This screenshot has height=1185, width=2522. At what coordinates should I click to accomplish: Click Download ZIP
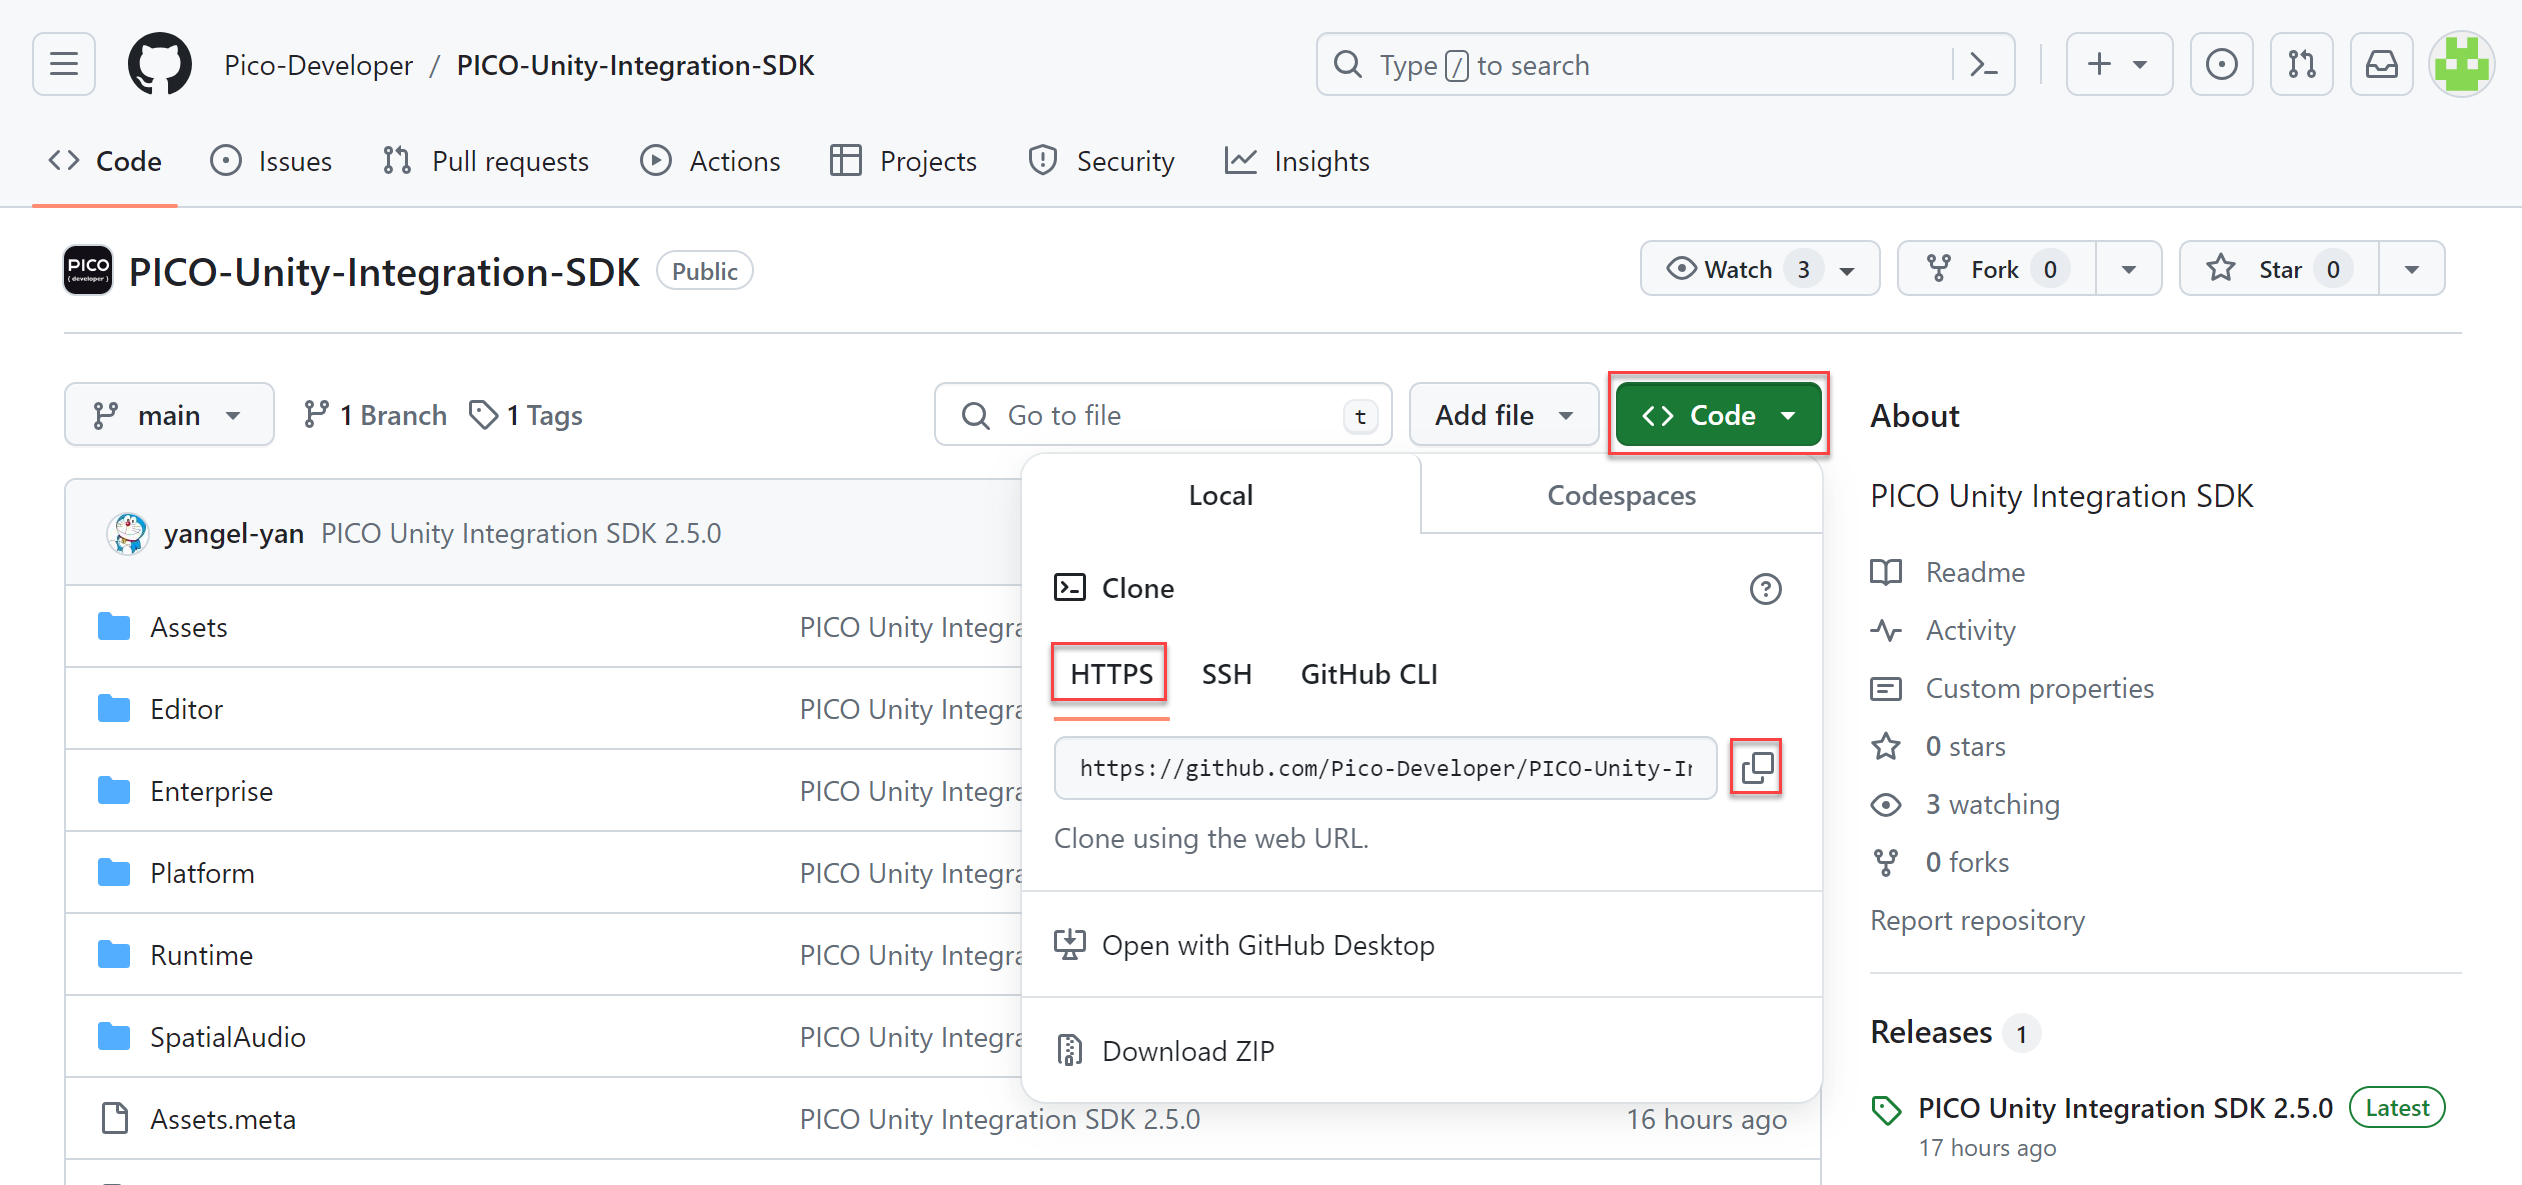[x=1187, y=1051]
